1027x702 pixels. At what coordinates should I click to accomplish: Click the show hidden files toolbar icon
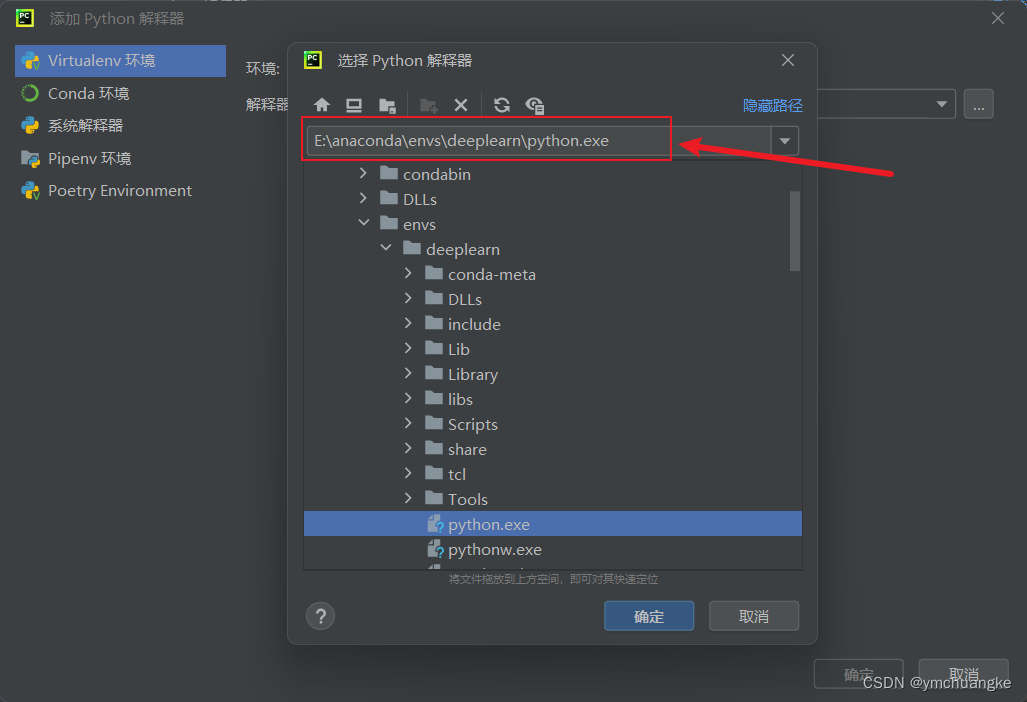coord(535,105)
